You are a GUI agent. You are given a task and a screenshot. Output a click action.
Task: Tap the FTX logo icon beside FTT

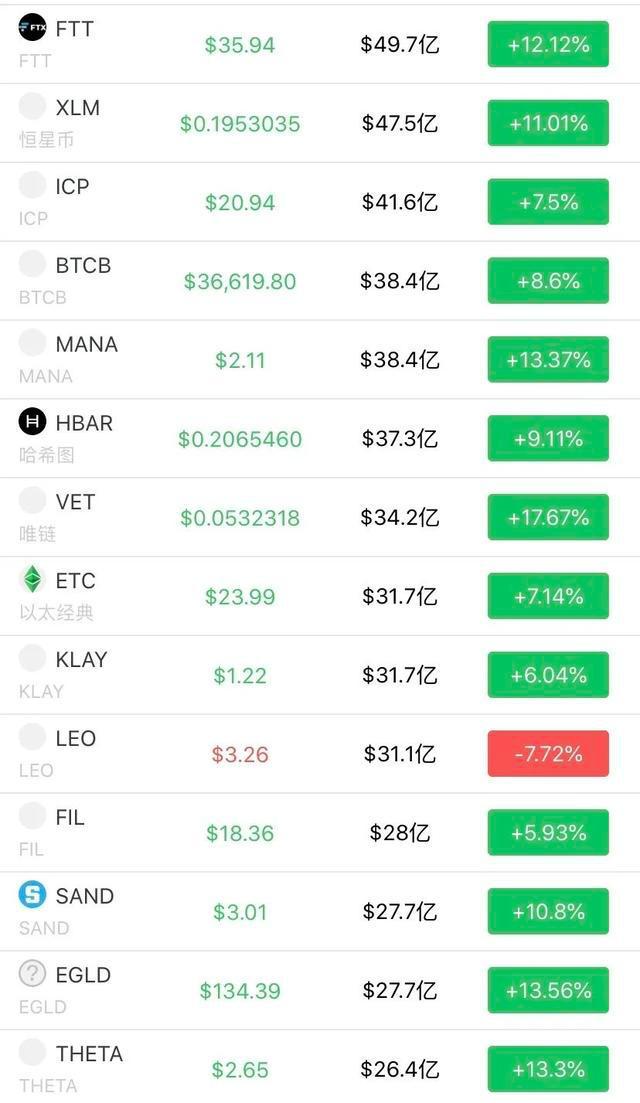coord(32,27)
